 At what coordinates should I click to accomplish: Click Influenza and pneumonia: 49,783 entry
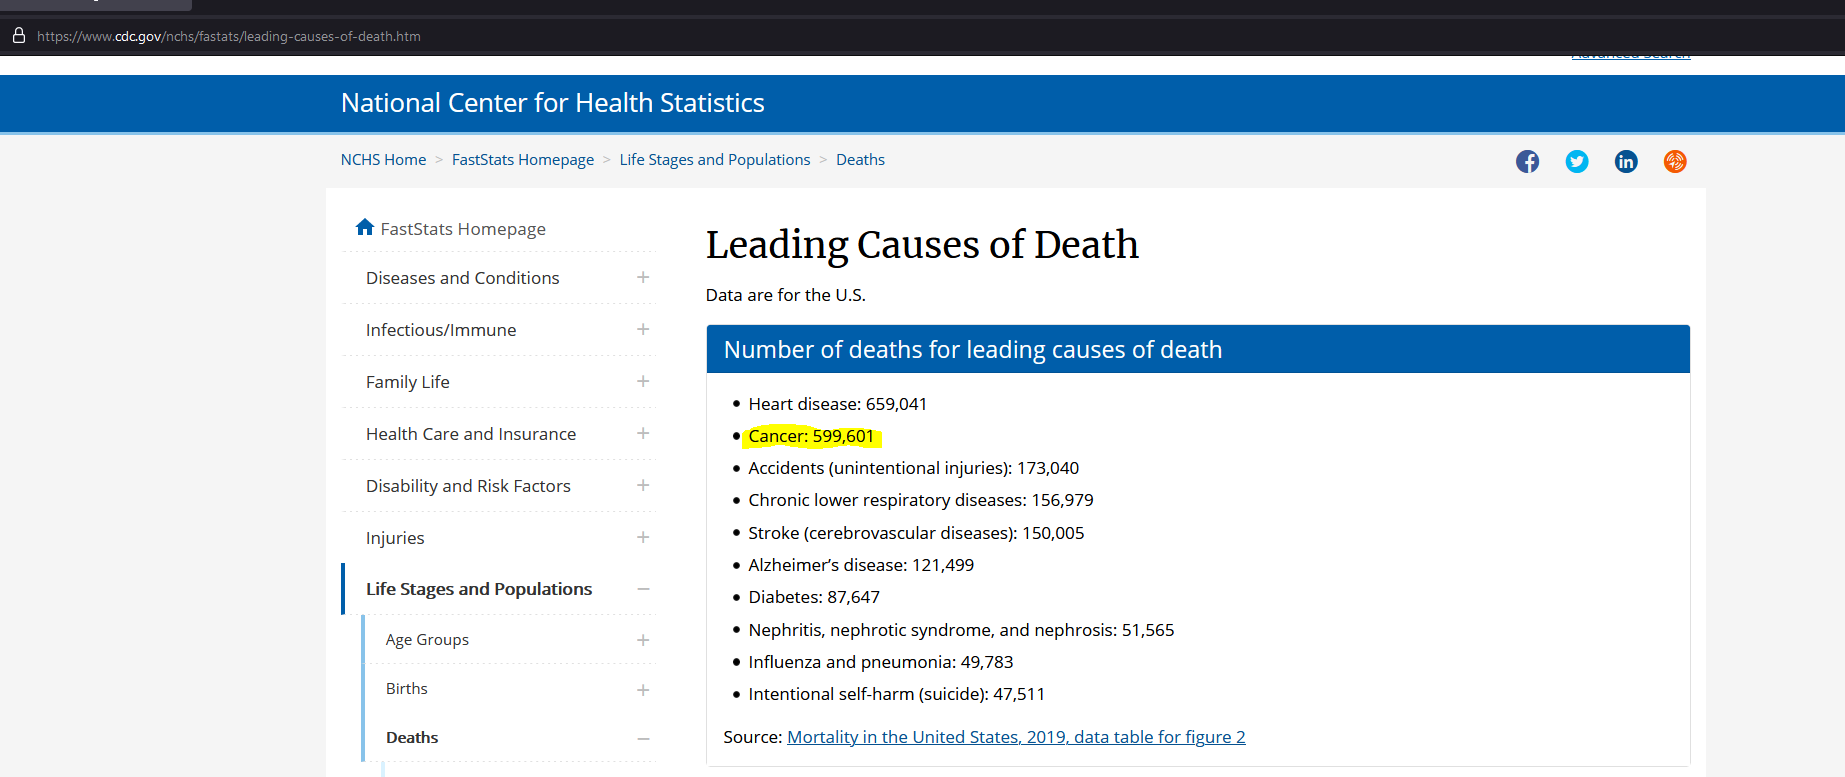click(881, 662)
